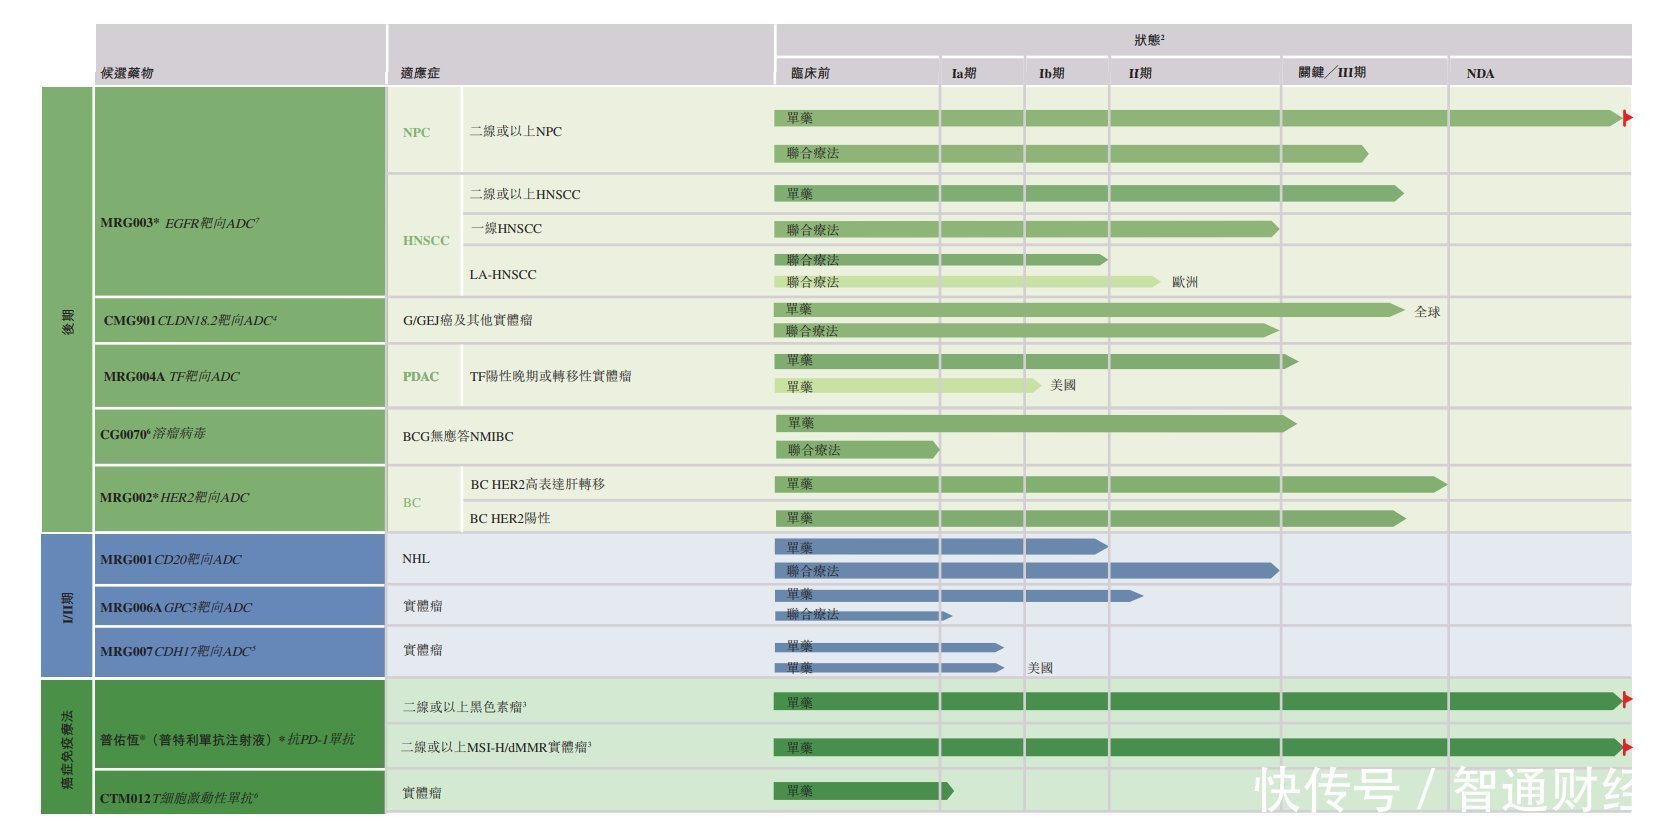Select the 關鍵/III期 column header
Viewport: 1656px width, 819px height.
(1332, 72)
